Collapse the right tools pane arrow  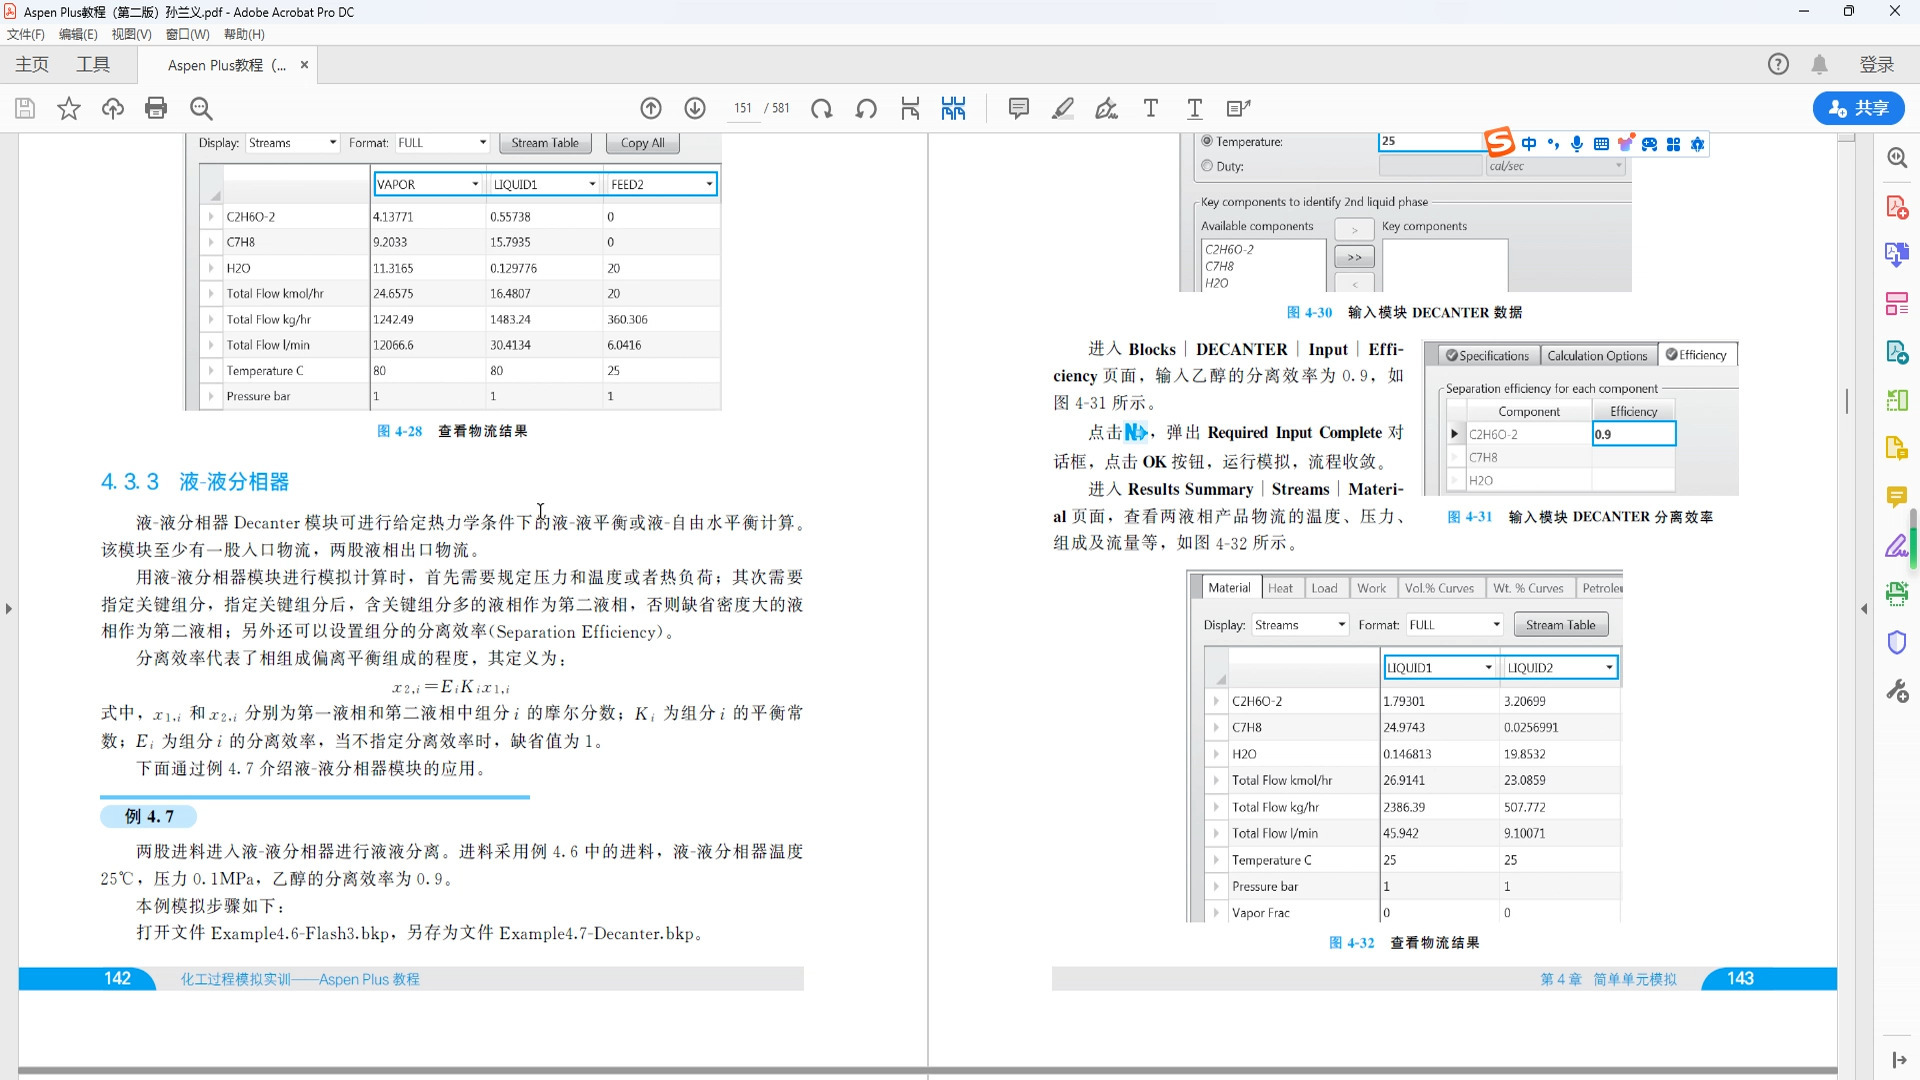click(1864, 608)
